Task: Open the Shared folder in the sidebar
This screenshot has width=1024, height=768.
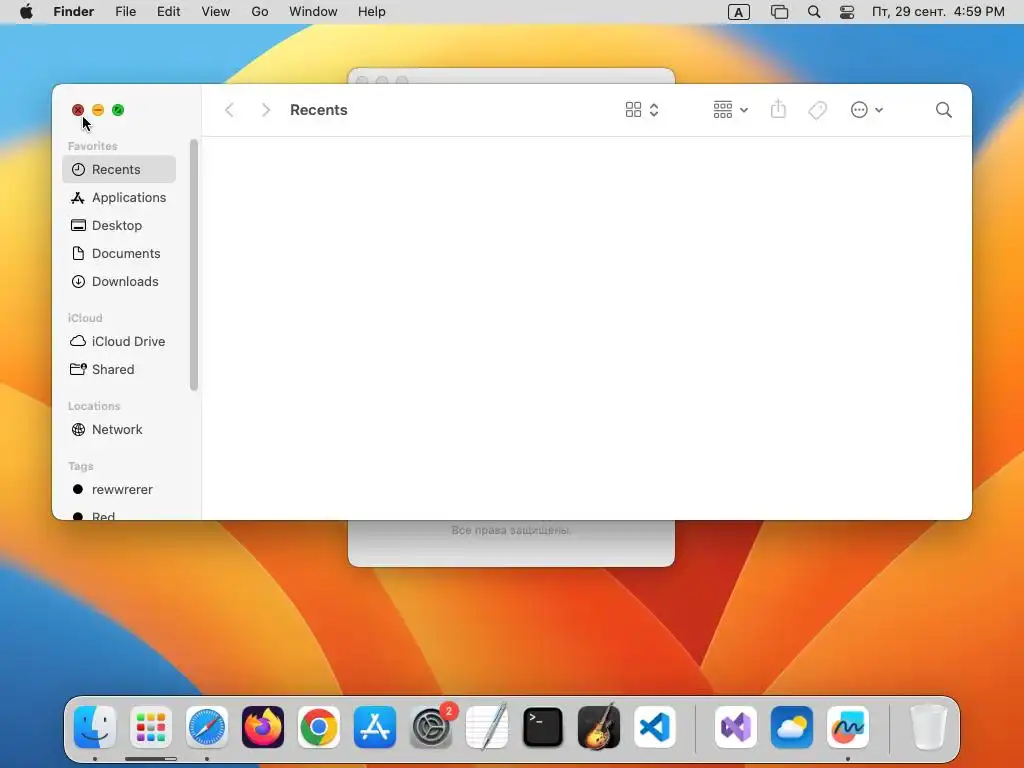Action: click(119, 370)
